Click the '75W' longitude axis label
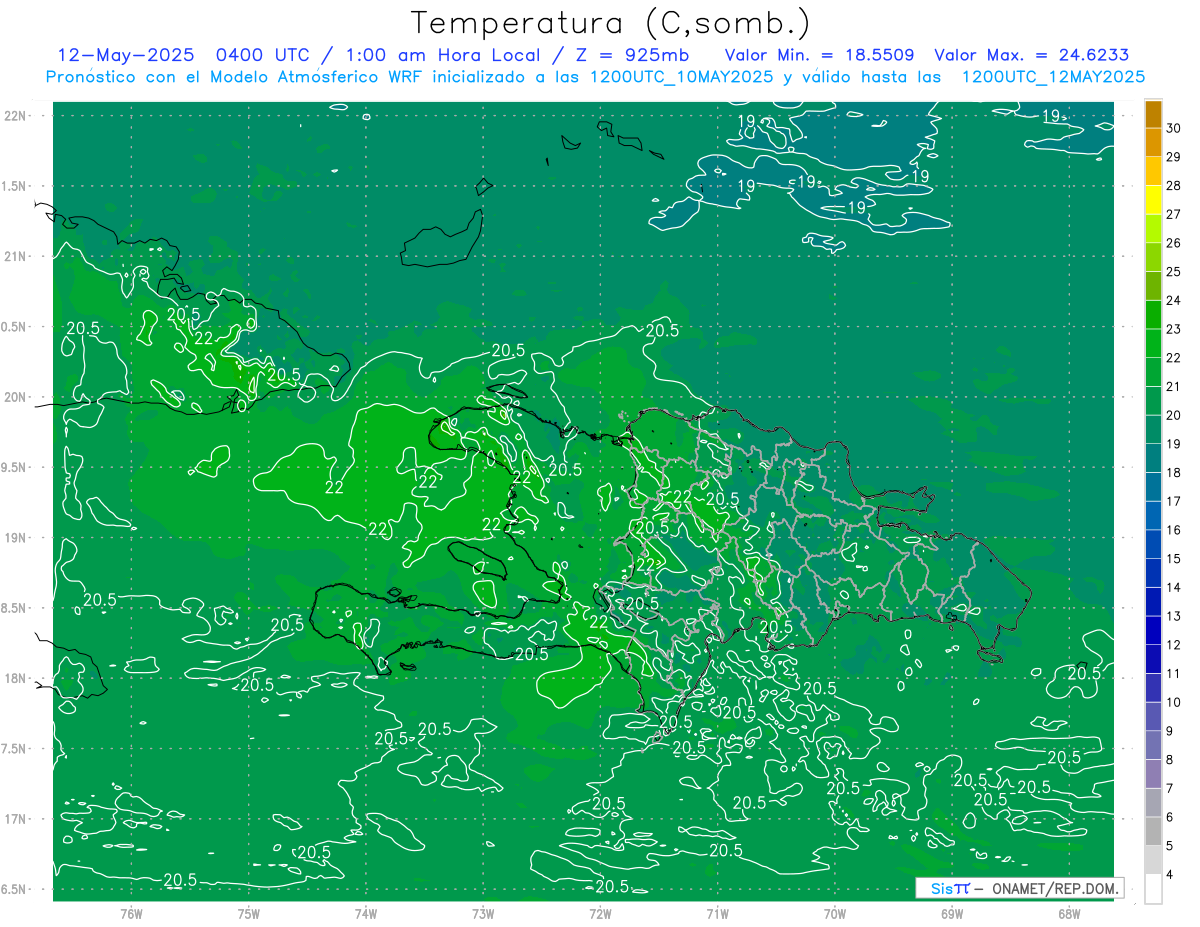 pos(248,914)
